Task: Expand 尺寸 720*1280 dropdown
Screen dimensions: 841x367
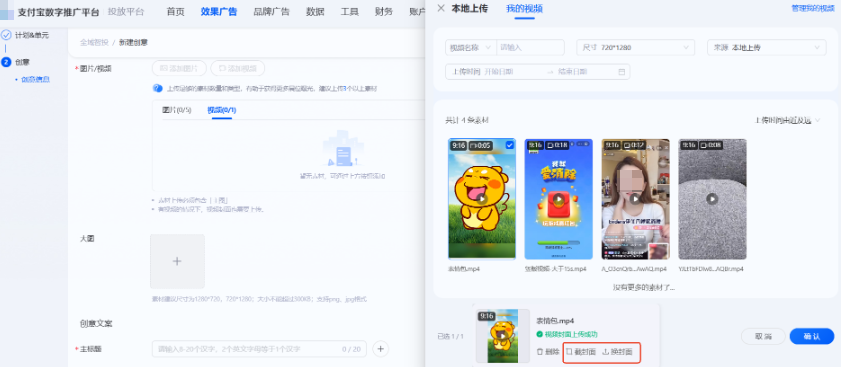Action: [x=636, y=47]
